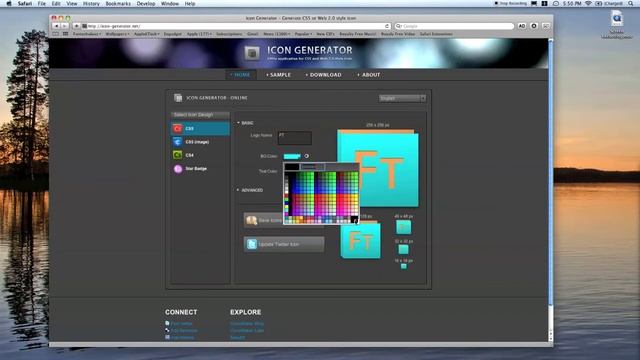
Task: Open the Subscriptions bookmark
Action: [x=229, y=34]
